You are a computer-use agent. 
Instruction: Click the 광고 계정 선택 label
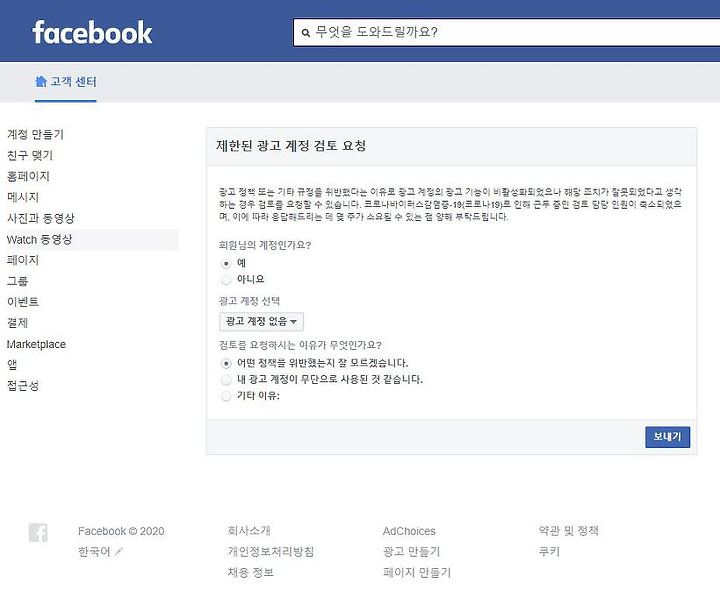tap(249, 301)
